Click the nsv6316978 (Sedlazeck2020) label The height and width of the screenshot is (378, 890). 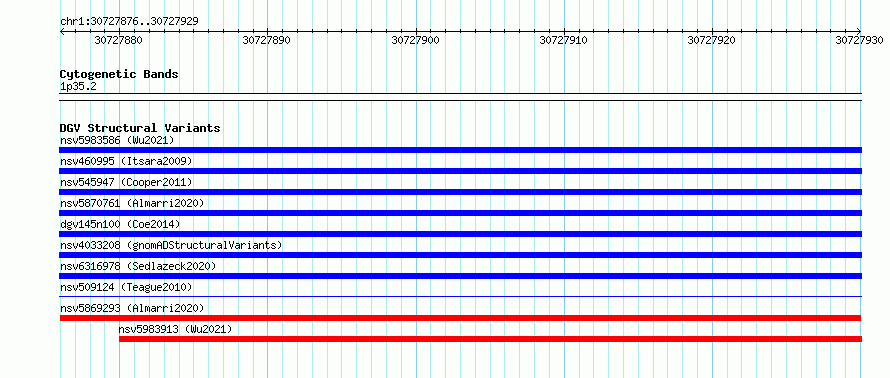[x=138, y=266]
